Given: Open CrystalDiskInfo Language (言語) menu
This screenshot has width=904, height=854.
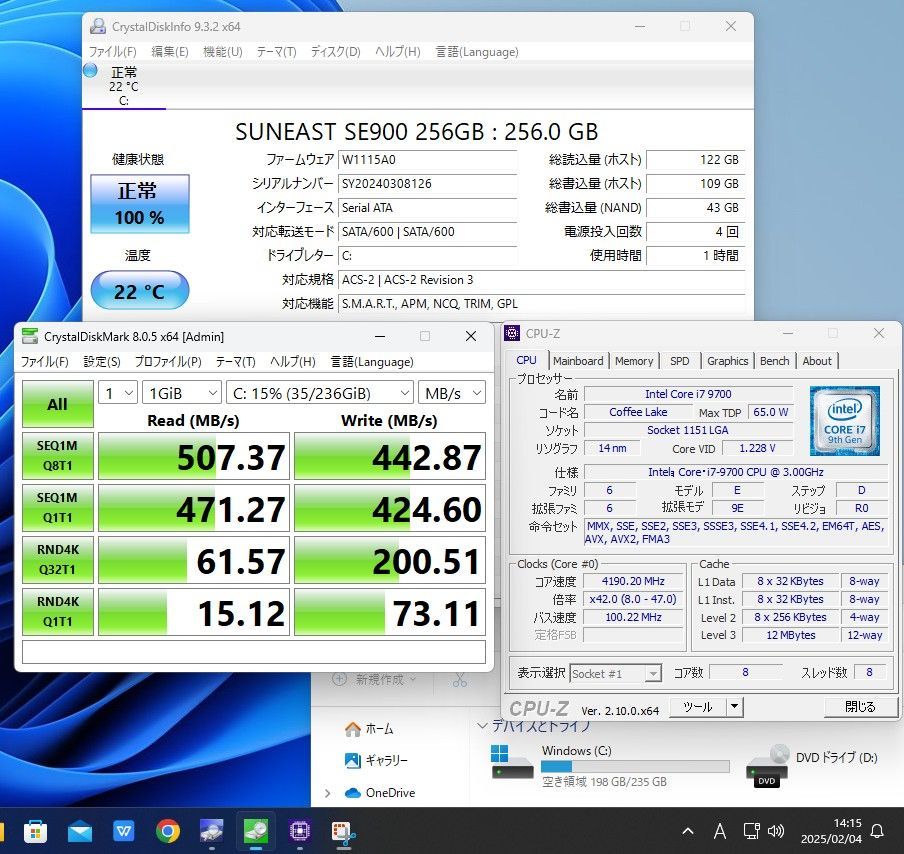Looking at the screenshot, I should click(477, 52).
